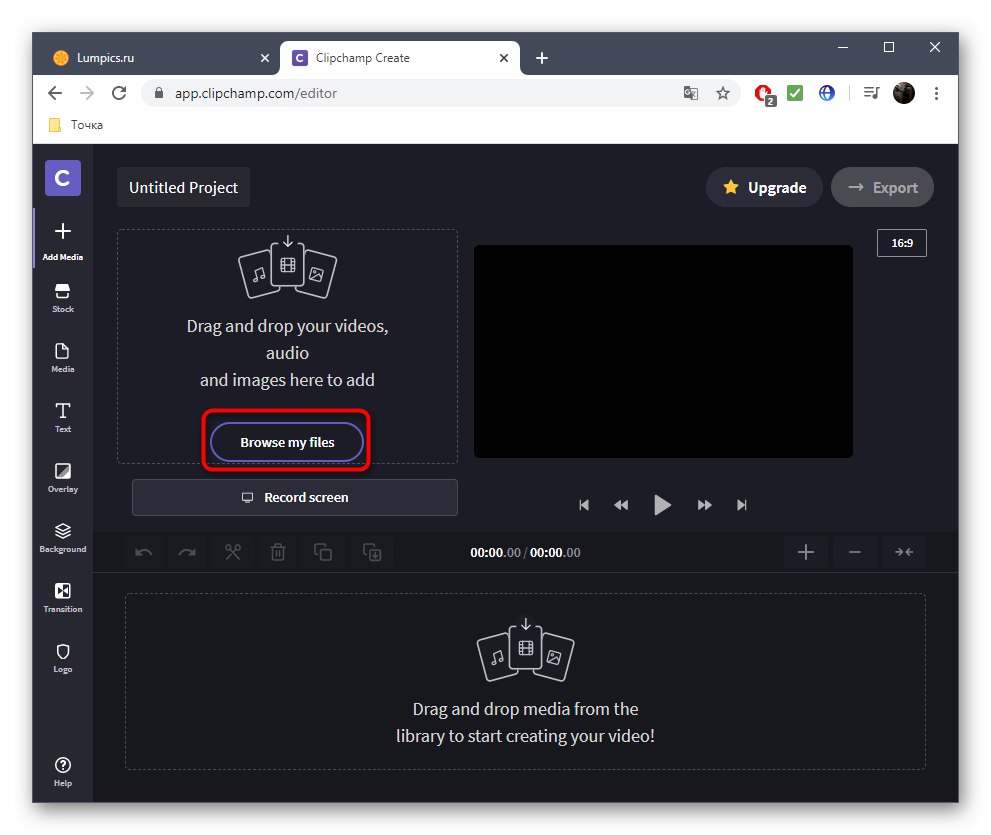Delete selection using the trash icon
The width and height of the screenshot is (991, 835).
[x=277, y=552]
